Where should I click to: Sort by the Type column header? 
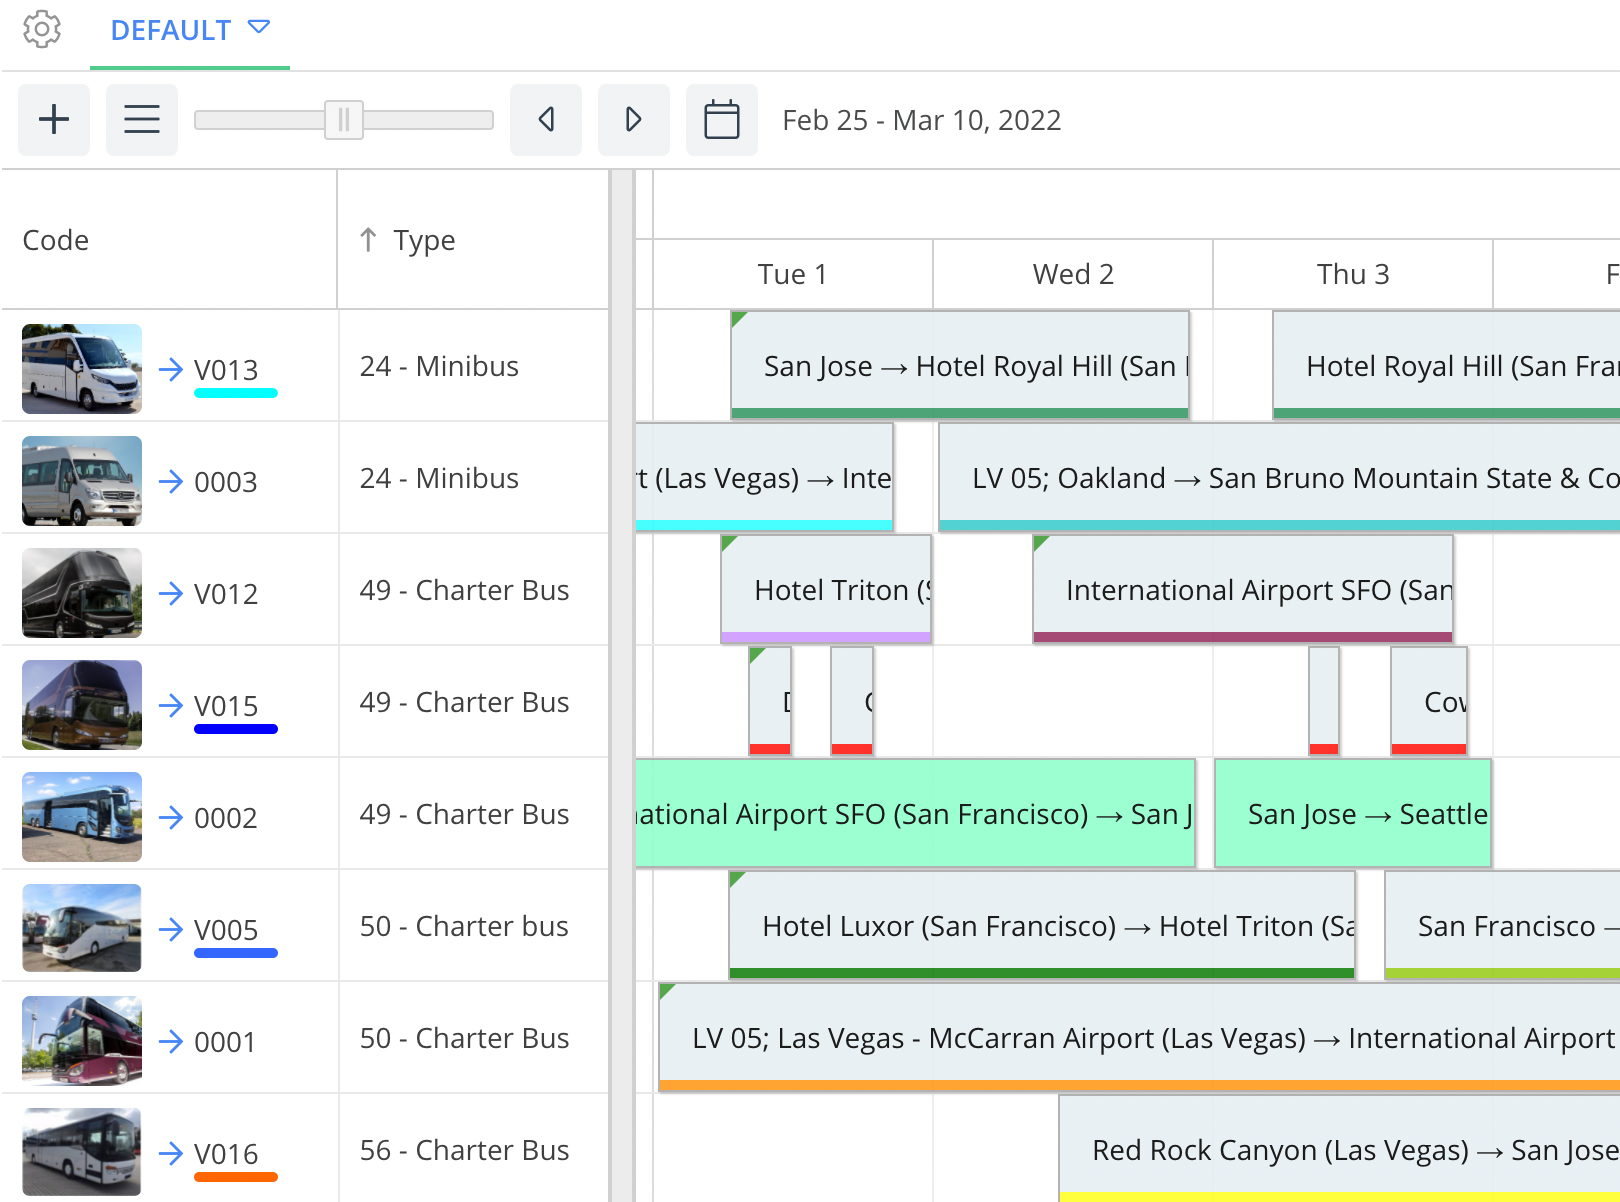pos(424,240)
